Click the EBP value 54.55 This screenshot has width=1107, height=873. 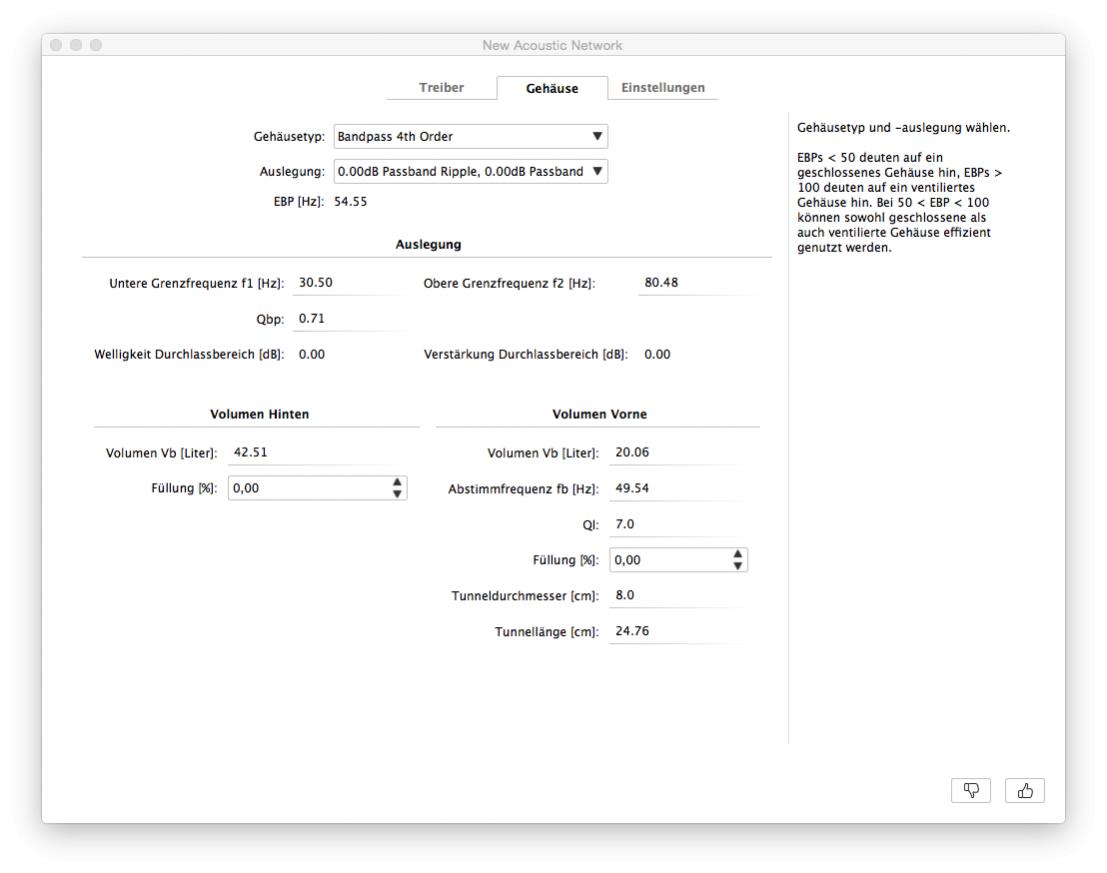pyautogui.click(x=351, y=202)
